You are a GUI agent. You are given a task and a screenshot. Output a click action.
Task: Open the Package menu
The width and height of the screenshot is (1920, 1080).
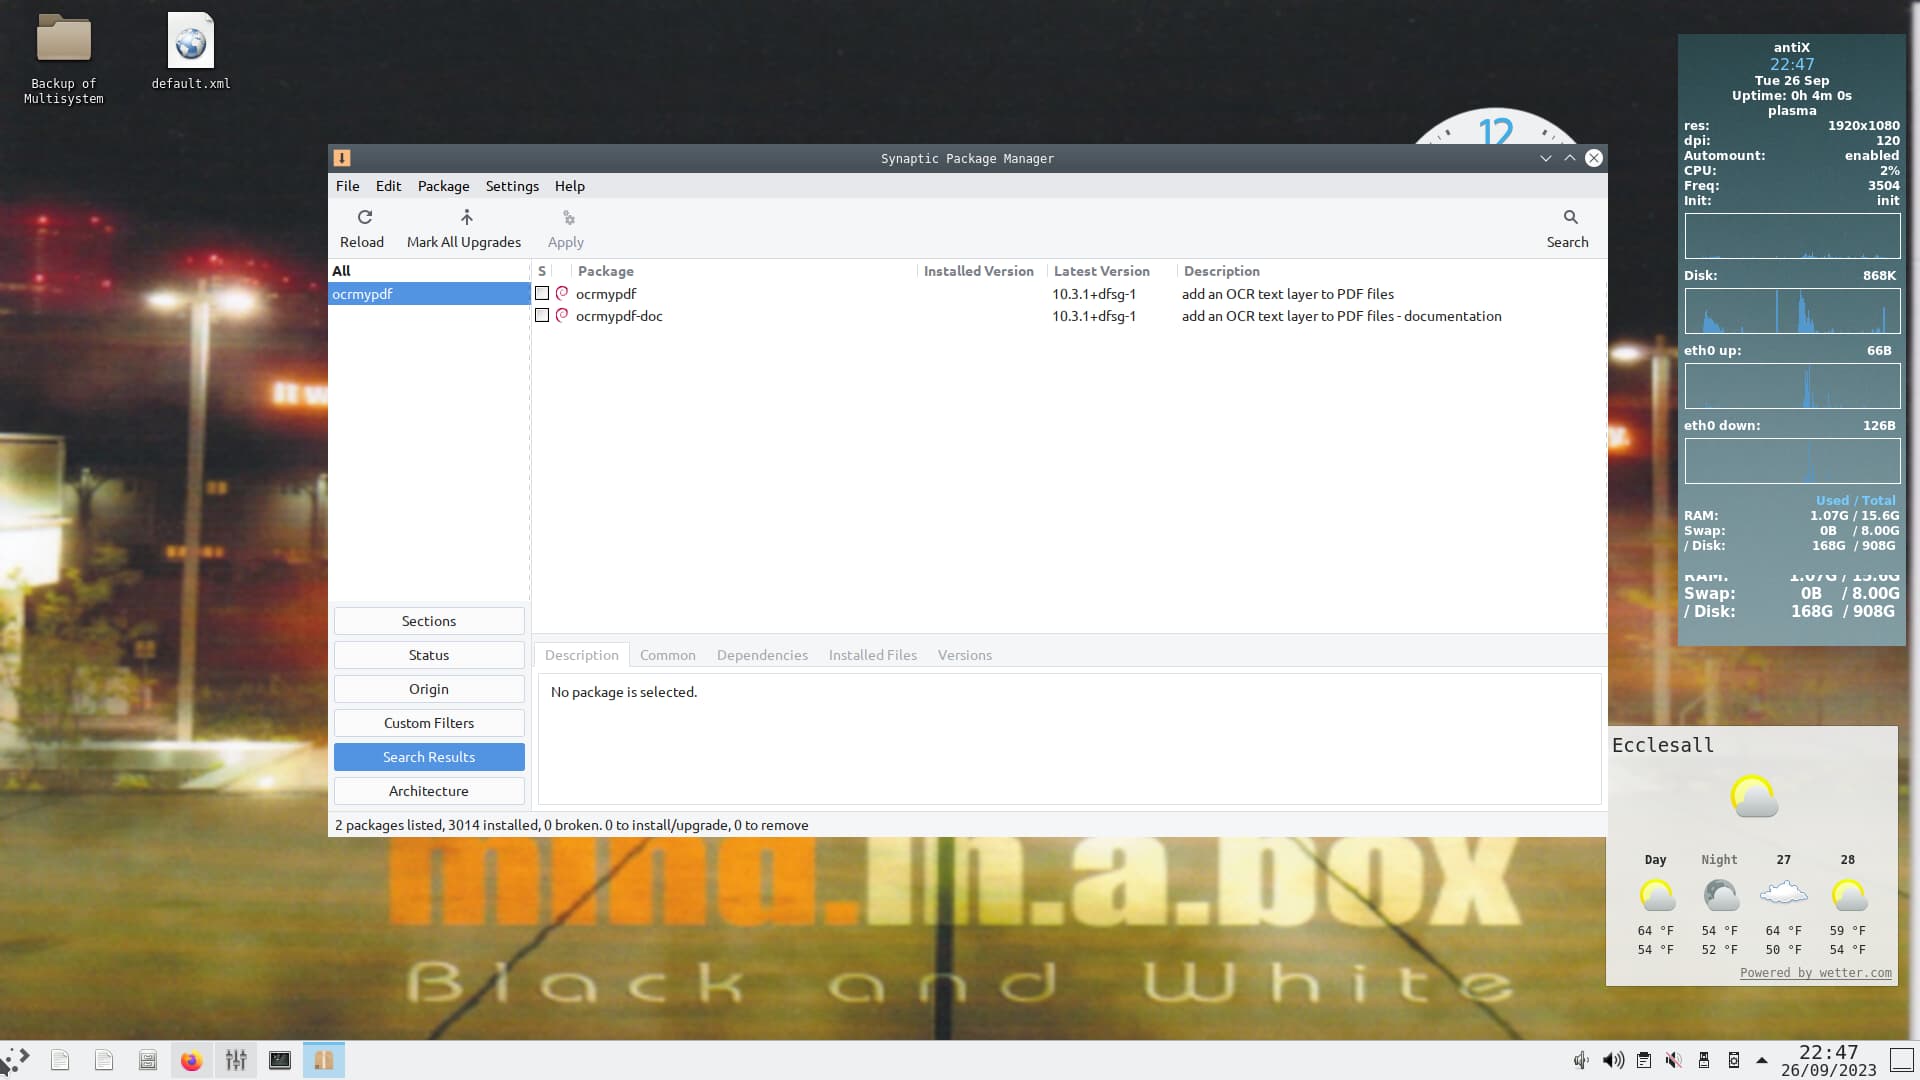(x=443, y=186)
